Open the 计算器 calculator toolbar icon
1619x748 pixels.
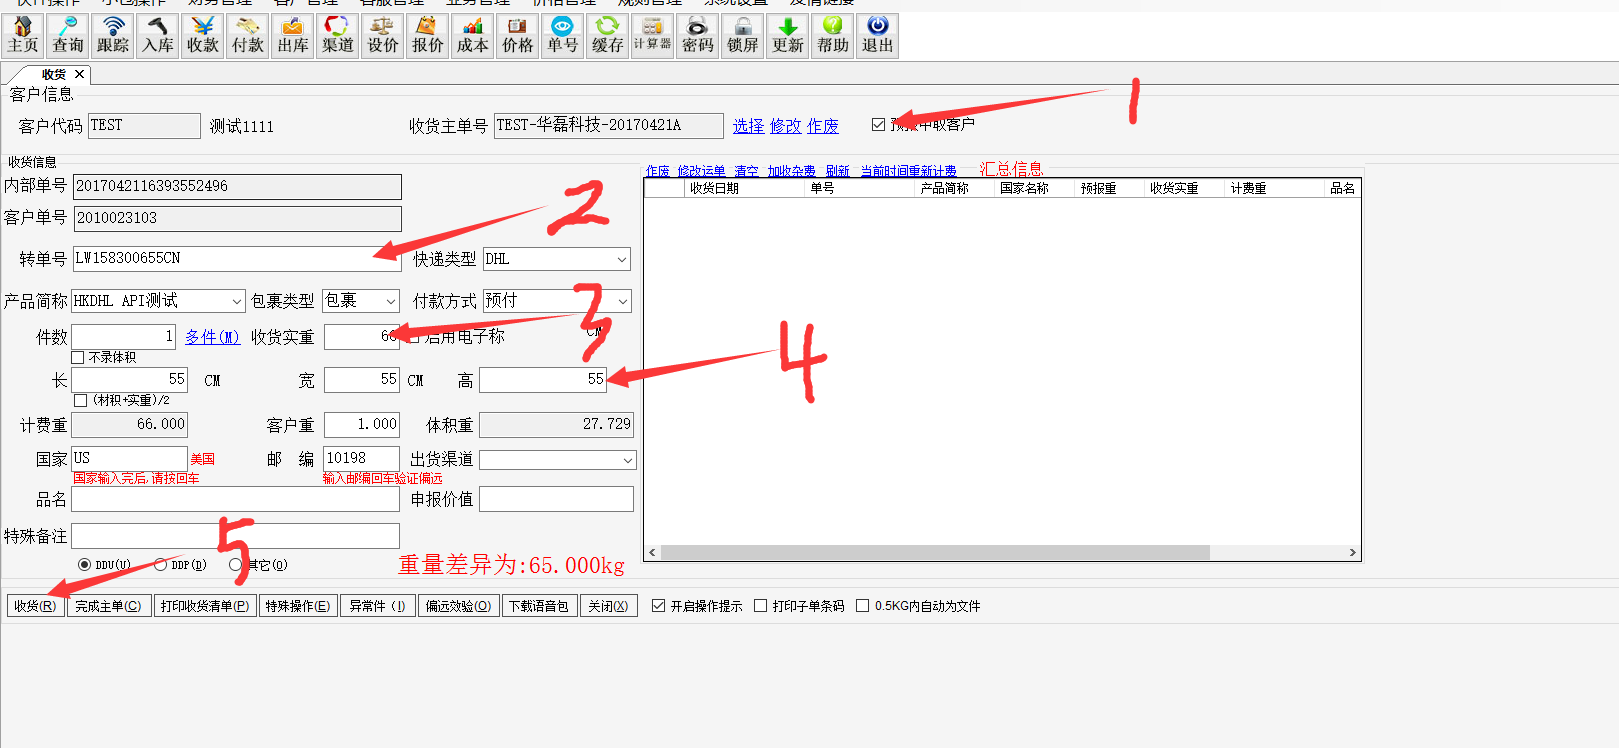(x=652, y=35)
